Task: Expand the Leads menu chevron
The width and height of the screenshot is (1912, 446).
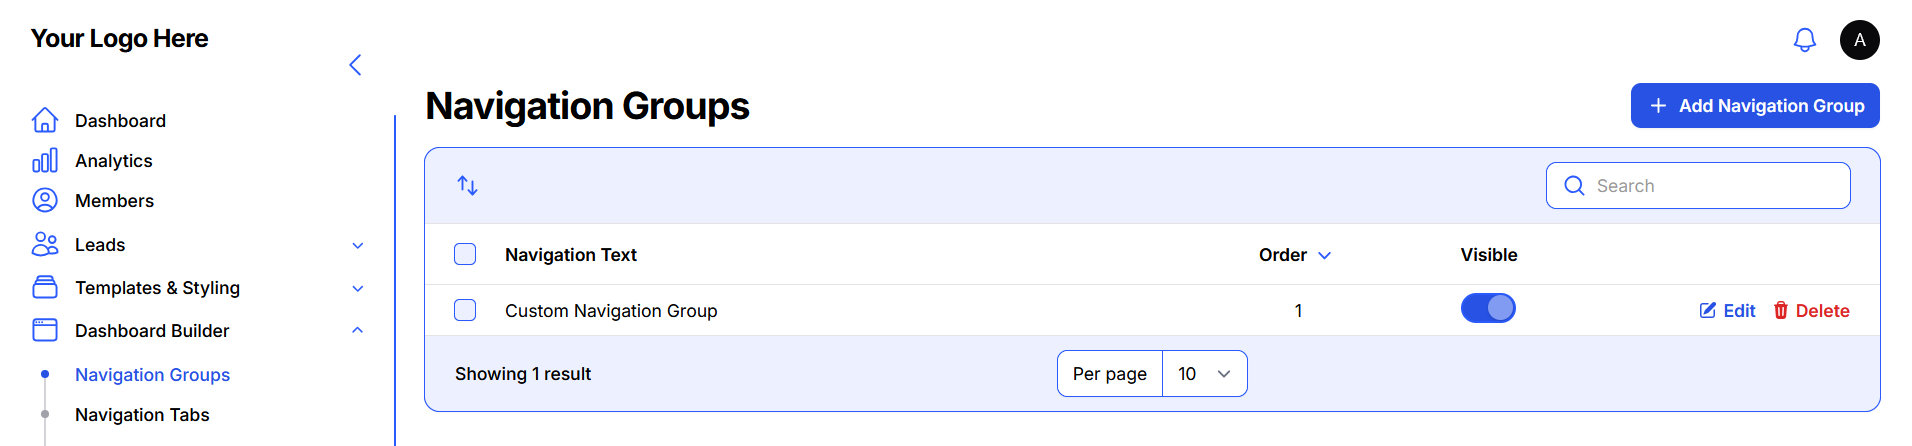Action: [x=358, y=245]
